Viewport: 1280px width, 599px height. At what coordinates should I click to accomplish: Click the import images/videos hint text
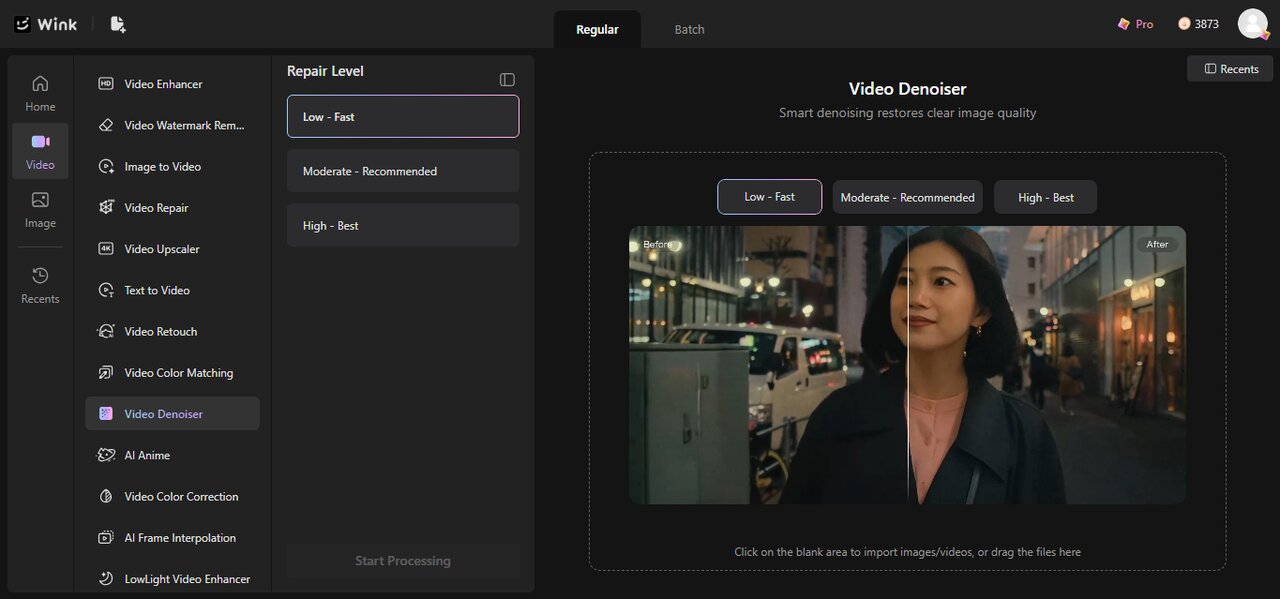907,552
